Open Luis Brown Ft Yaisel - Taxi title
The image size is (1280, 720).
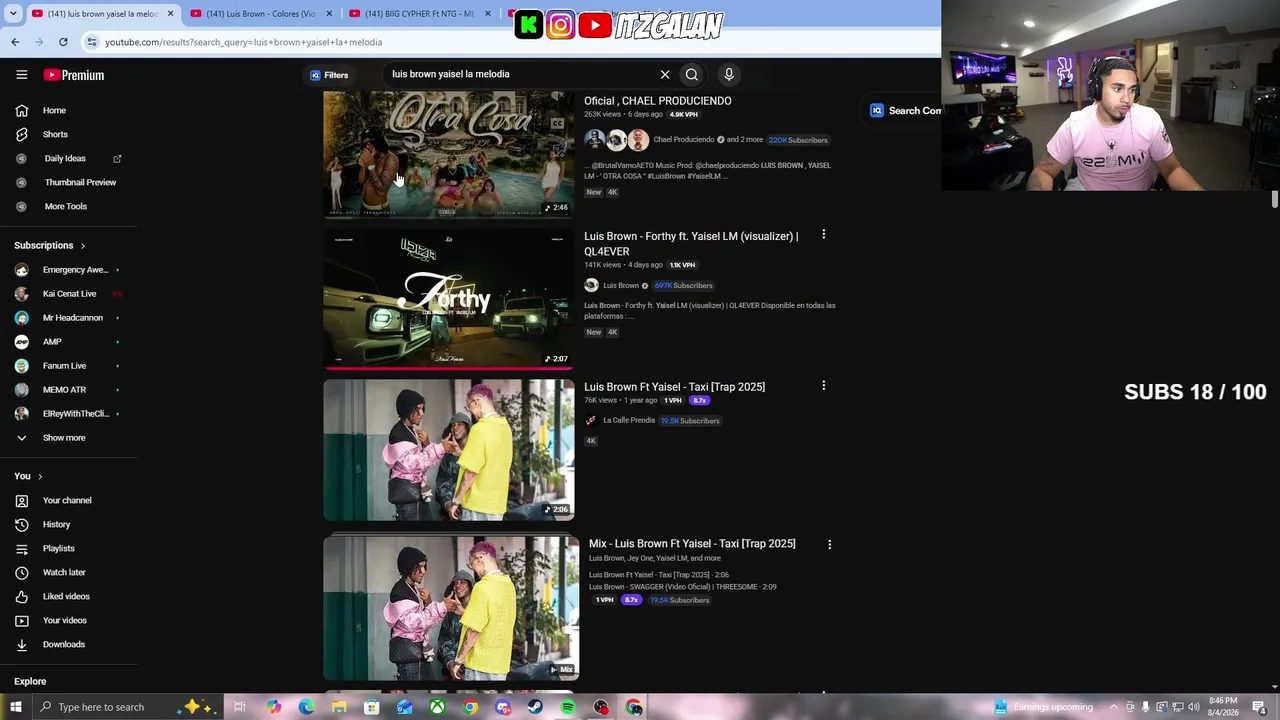tap(674, 387)
